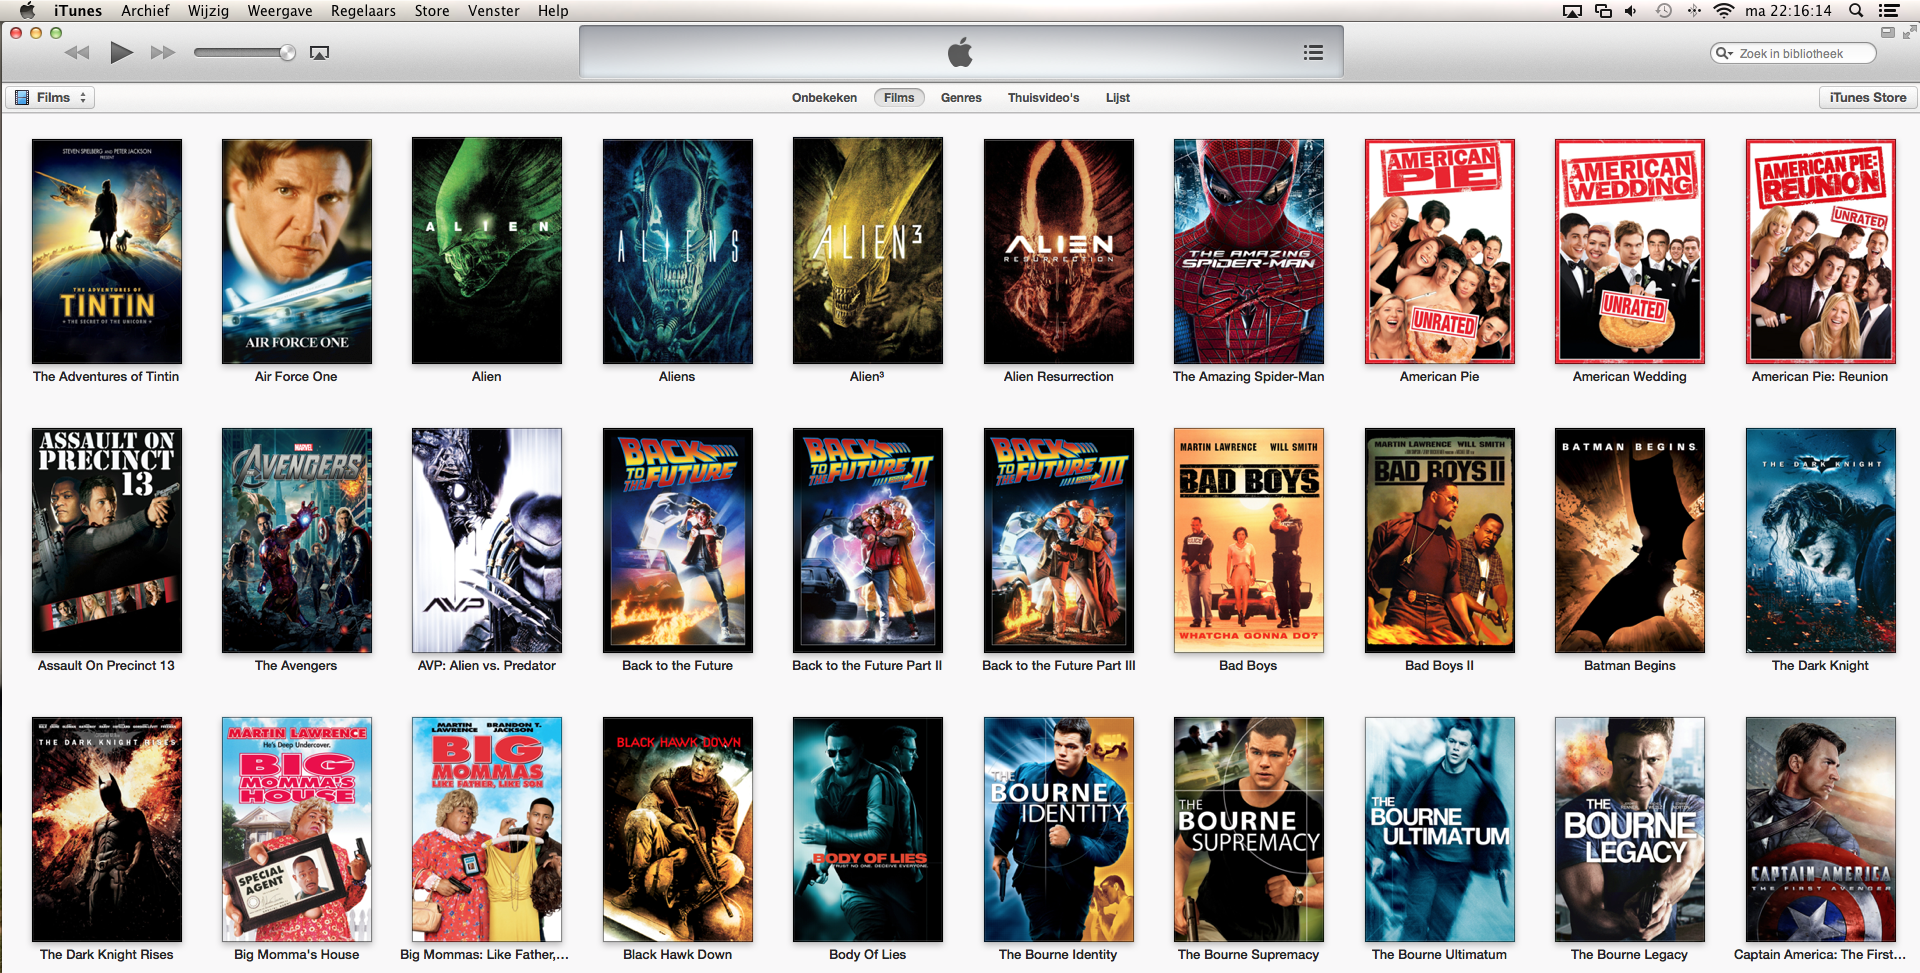The height and width of the screenshot is (973, 1920).
Task: Open the search magnifier options dropdown
Action: pyautogui.click(x=1723, y=54)
